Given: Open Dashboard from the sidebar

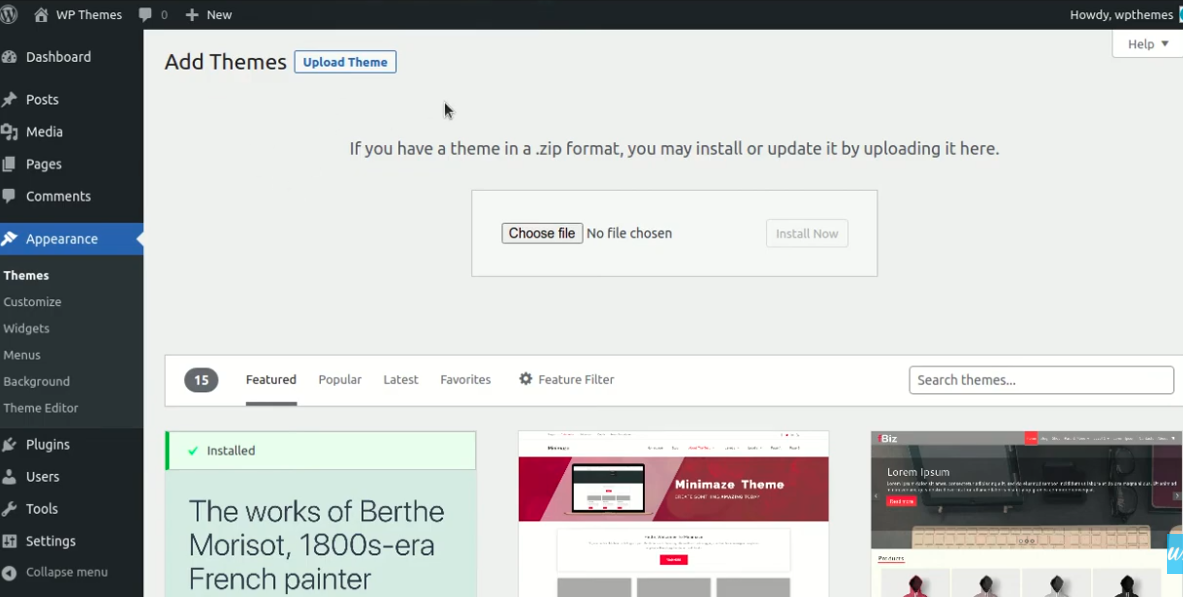Looking at the screenshot, I should [x=58, y=57].
